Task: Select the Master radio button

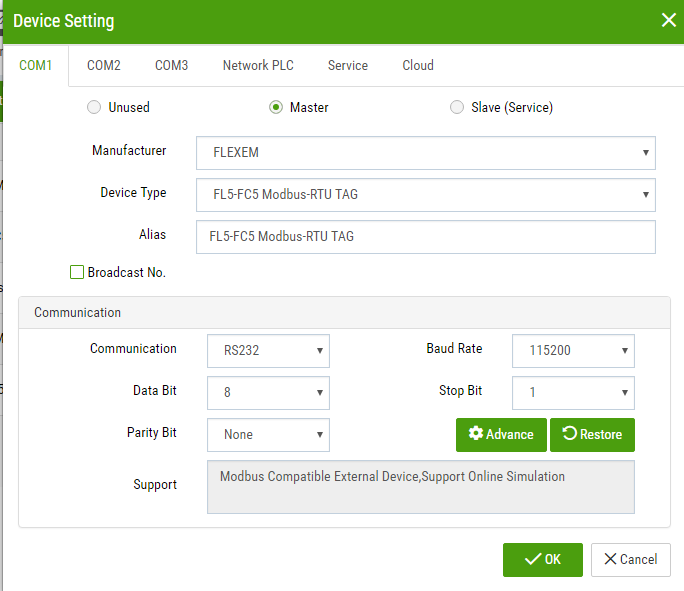Action: pyautogui.click(x=276, y=107)
